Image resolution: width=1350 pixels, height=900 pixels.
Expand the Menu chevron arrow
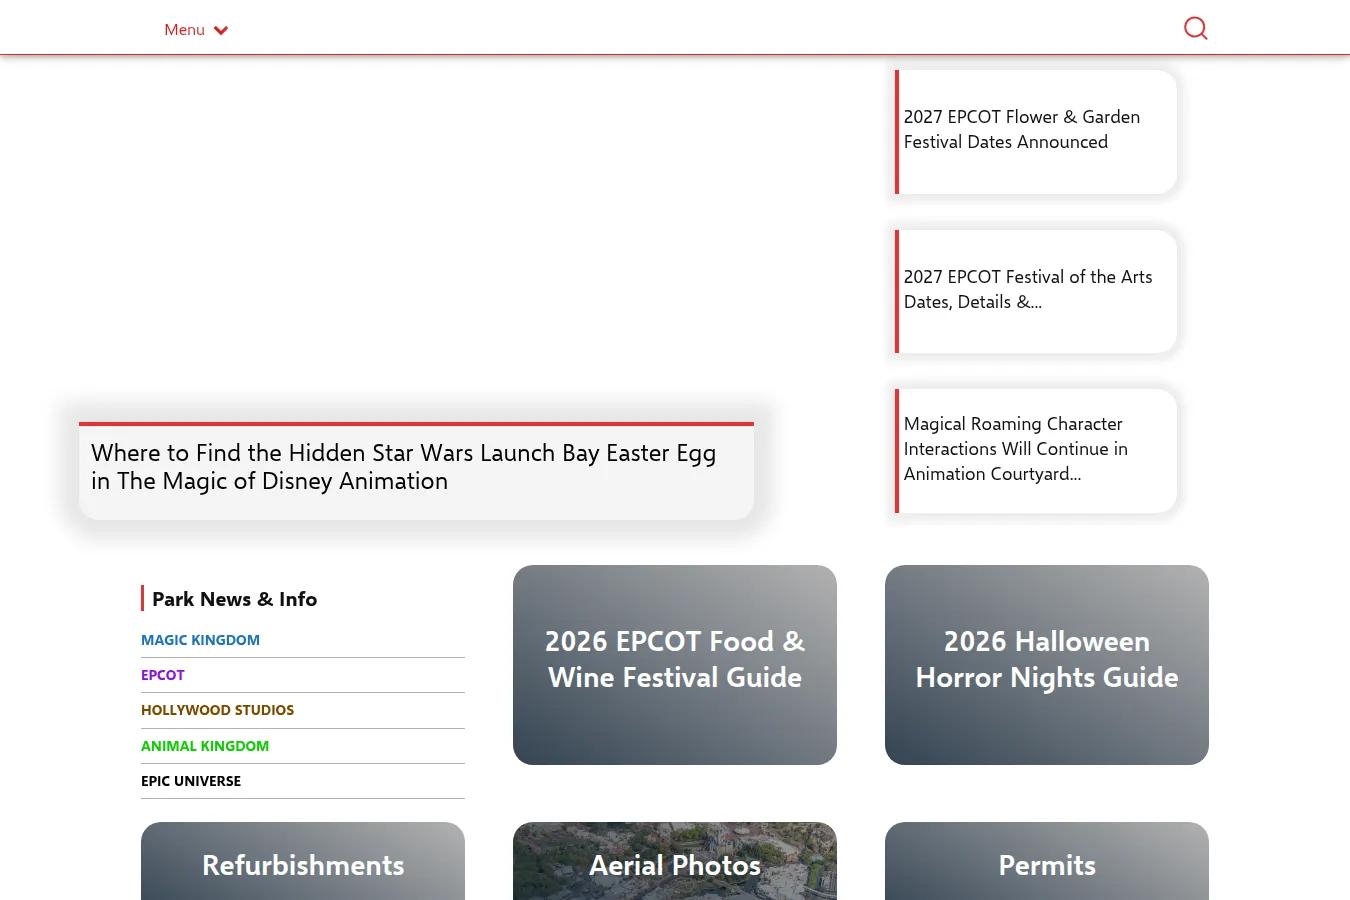click(x=221, y=30)
